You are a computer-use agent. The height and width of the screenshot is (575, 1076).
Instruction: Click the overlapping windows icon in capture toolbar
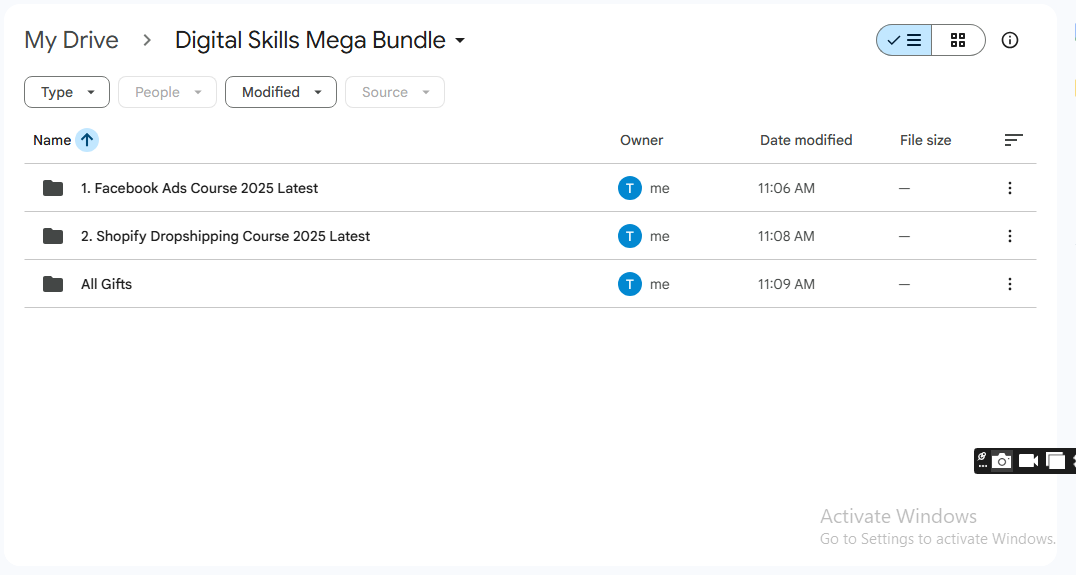click(1055, 461)
